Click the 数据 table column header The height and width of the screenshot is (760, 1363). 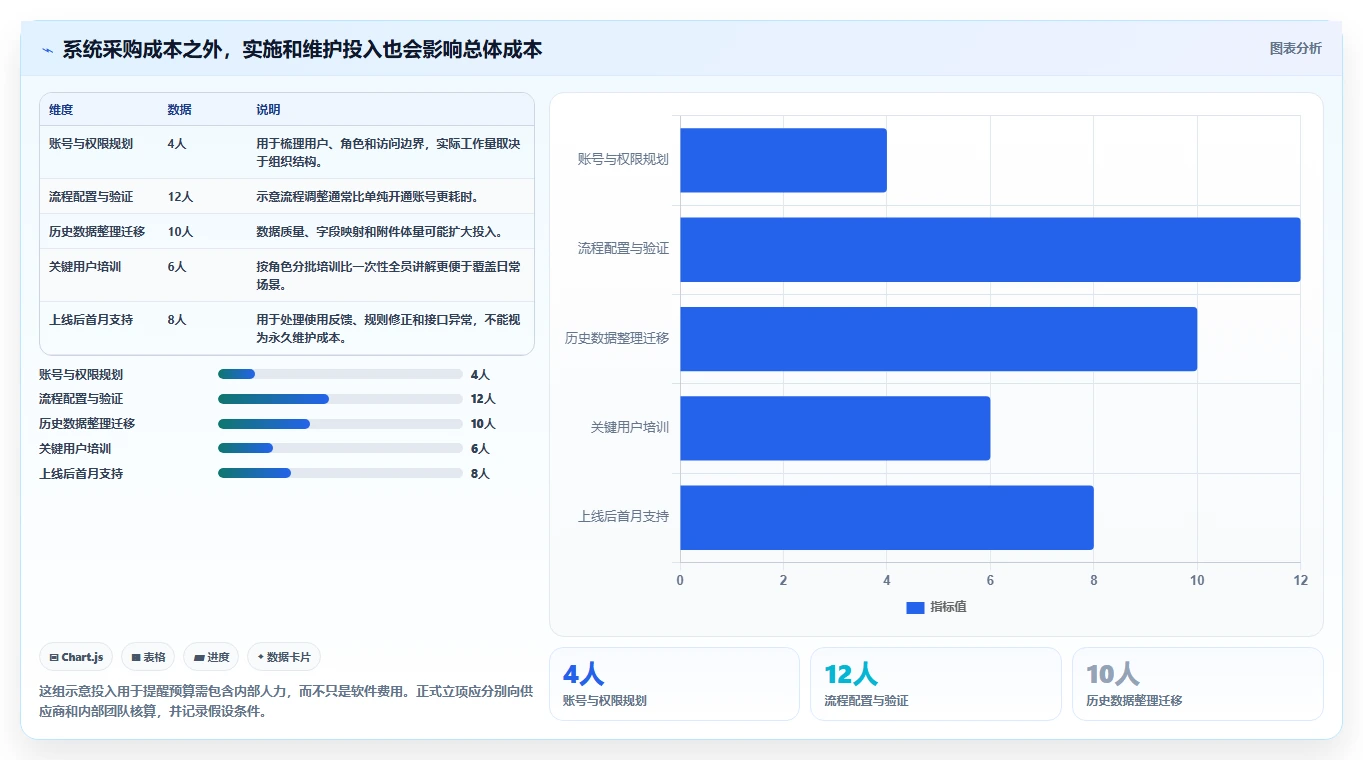coord(180,110)
